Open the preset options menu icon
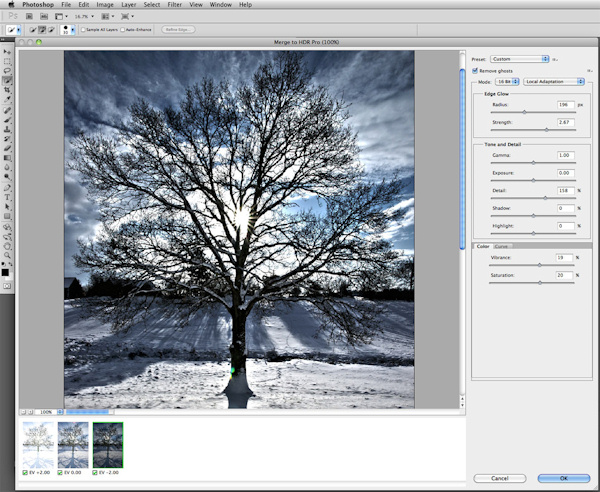 coord(556,59)
